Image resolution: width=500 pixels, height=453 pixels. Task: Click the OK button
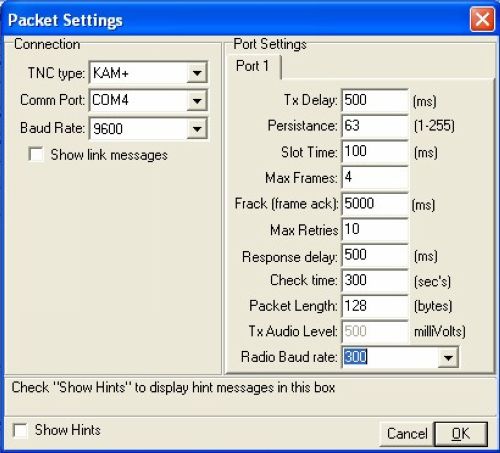461,434
